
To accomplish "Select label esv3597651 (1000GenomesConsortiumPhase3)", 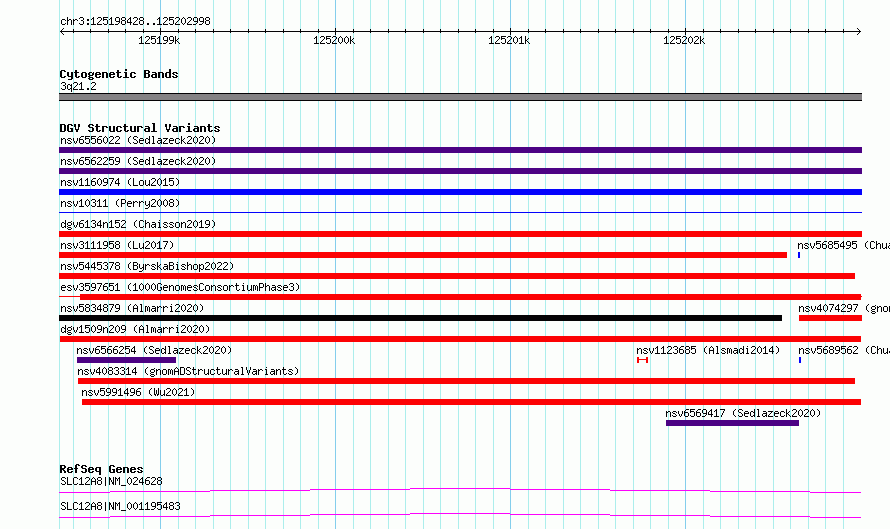I will point(180,287).
